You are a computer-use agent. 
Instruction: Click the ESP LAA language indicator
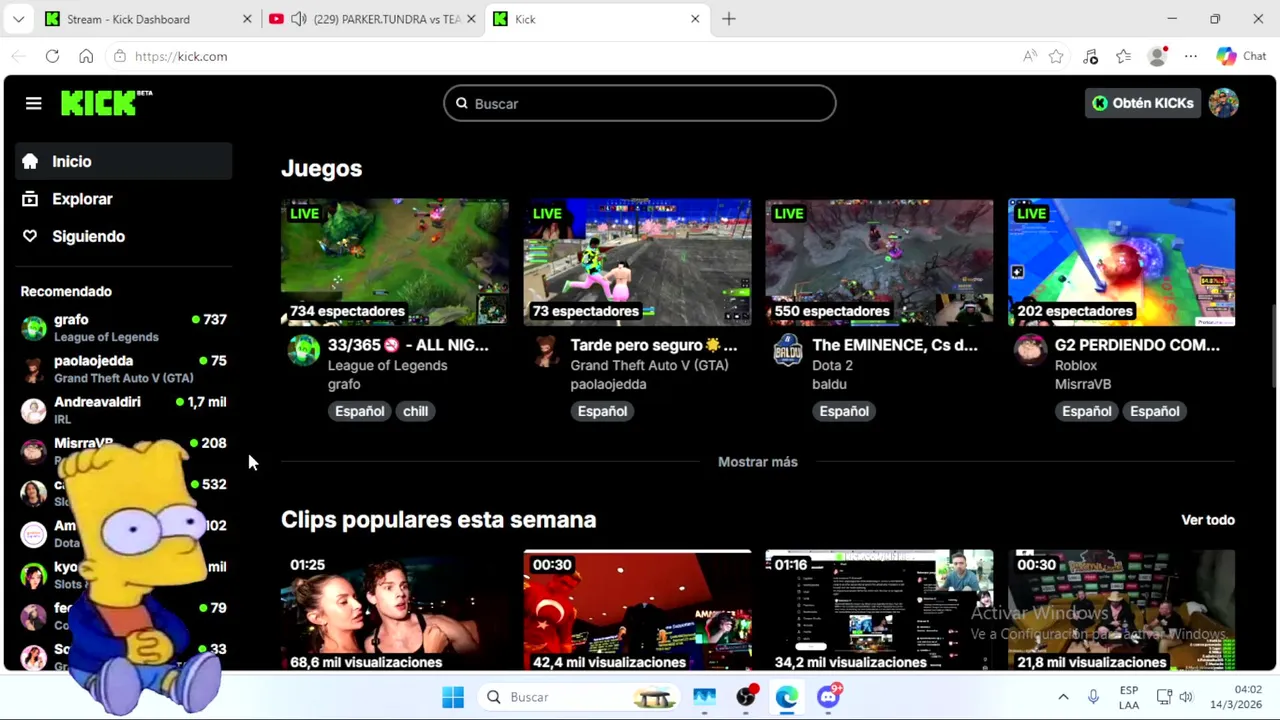[x=1129, y=697]
